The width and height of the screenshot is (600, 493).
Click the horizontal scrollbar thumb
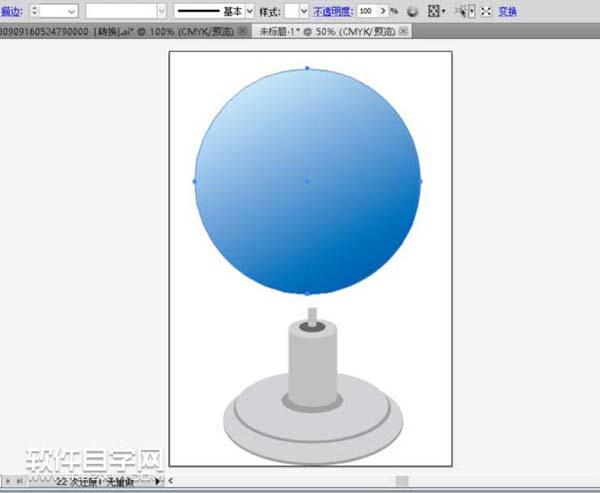402,481
